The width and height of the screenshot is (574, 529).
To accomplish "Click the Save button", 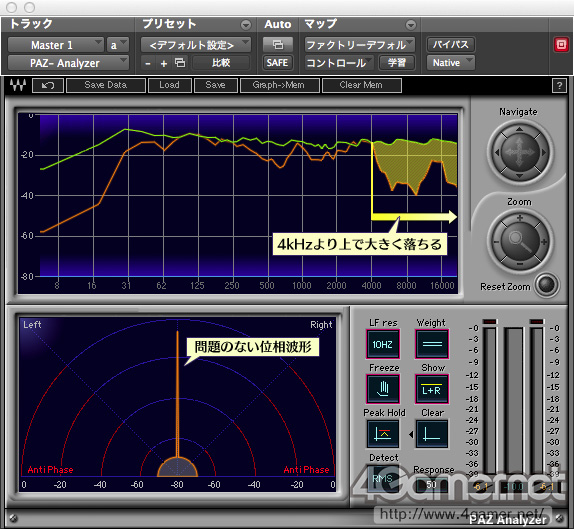I will tap(216, 85).
